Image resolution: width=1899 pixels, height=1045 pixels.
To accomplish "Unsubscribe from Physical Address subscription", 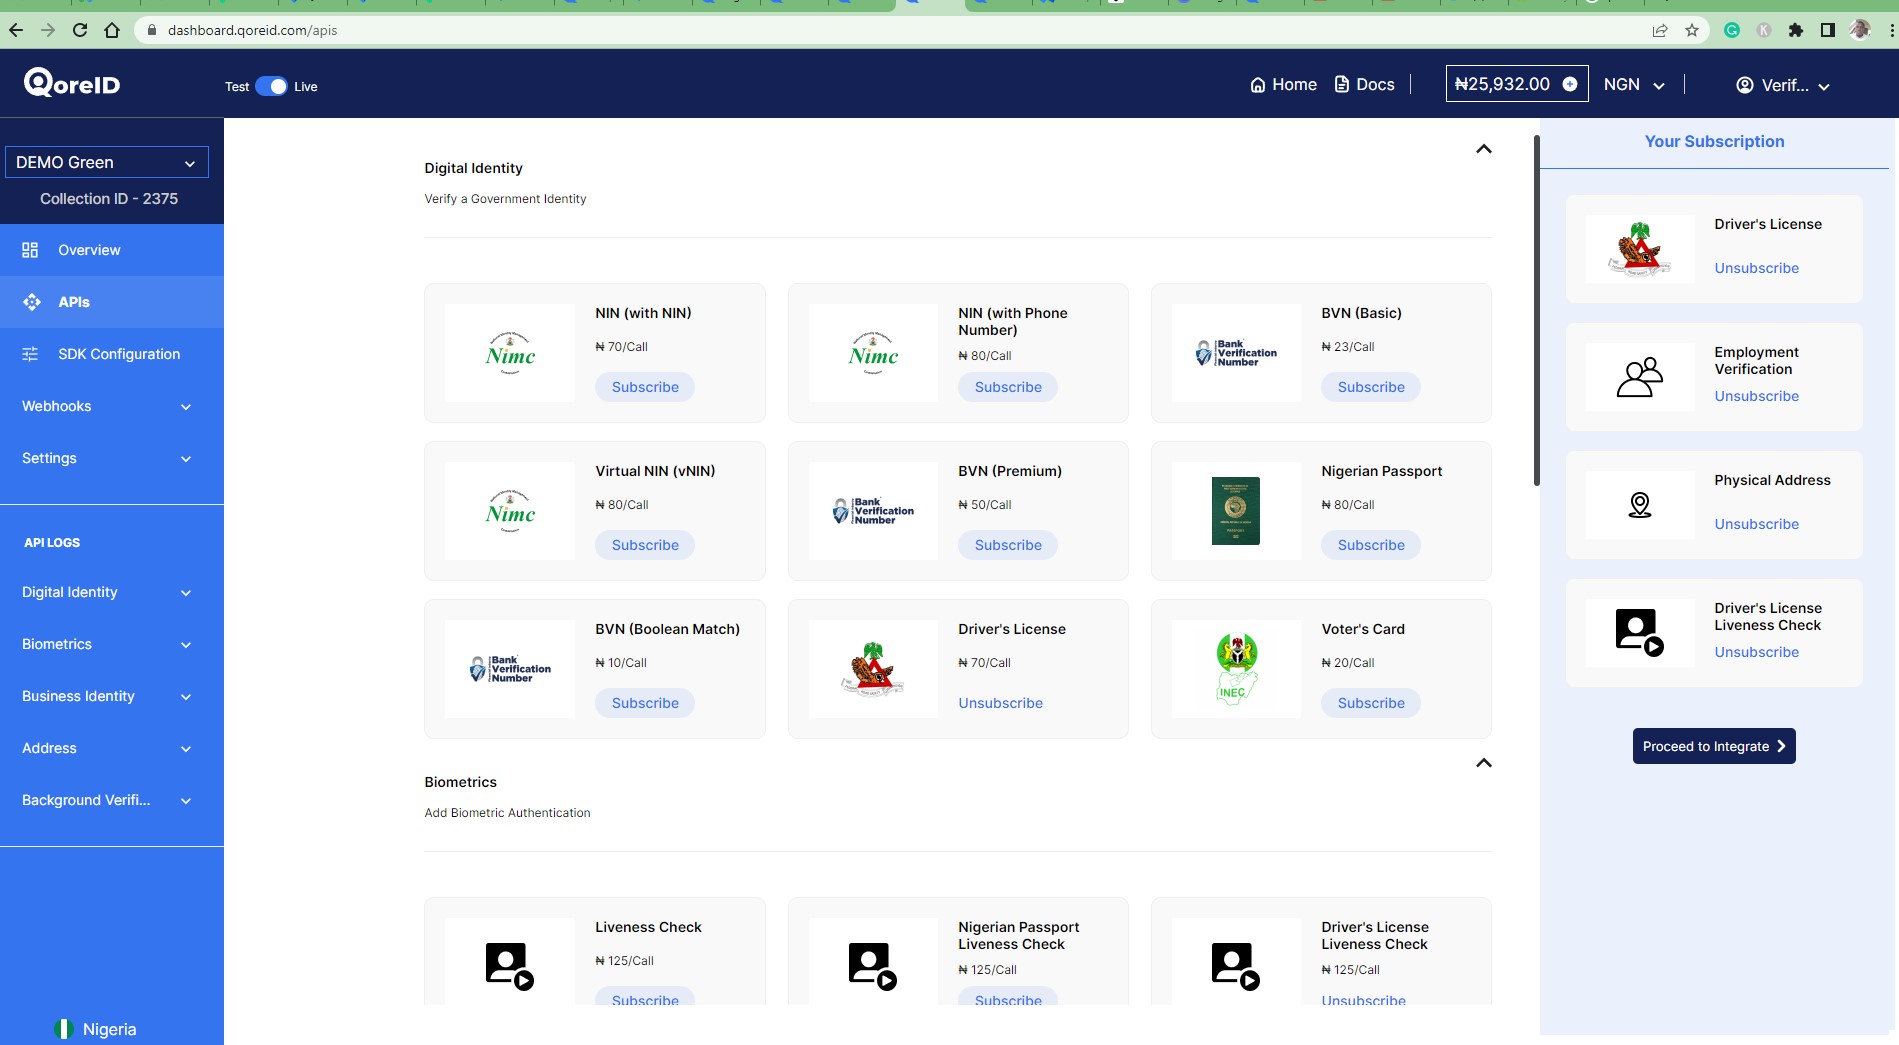I will tap(1756, 524).
